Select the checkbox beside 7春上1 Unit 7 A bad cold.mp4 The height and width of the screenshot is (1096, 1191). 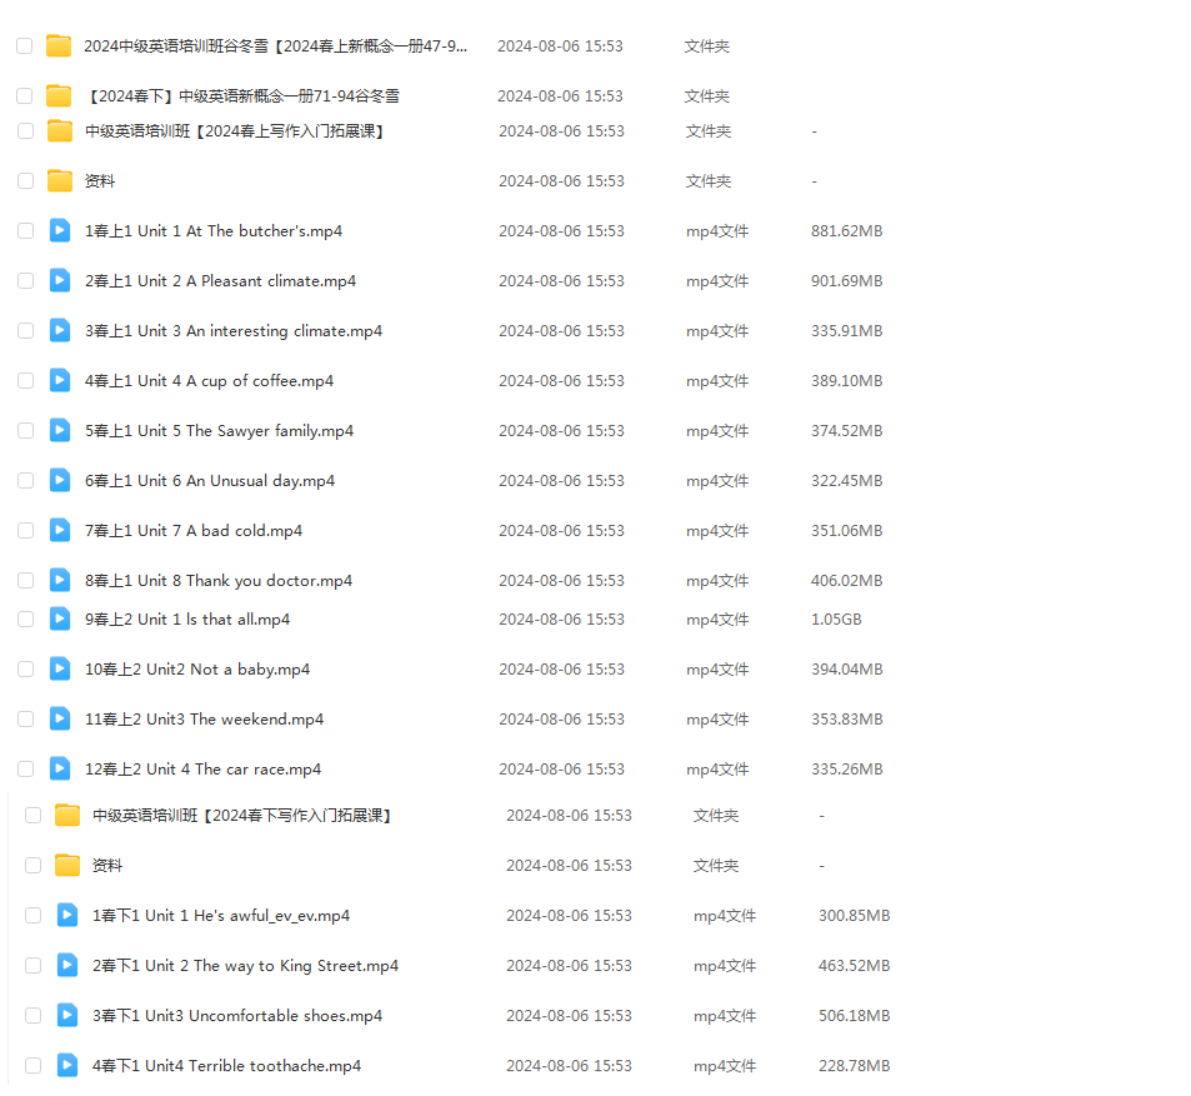(x=26, y=531)
